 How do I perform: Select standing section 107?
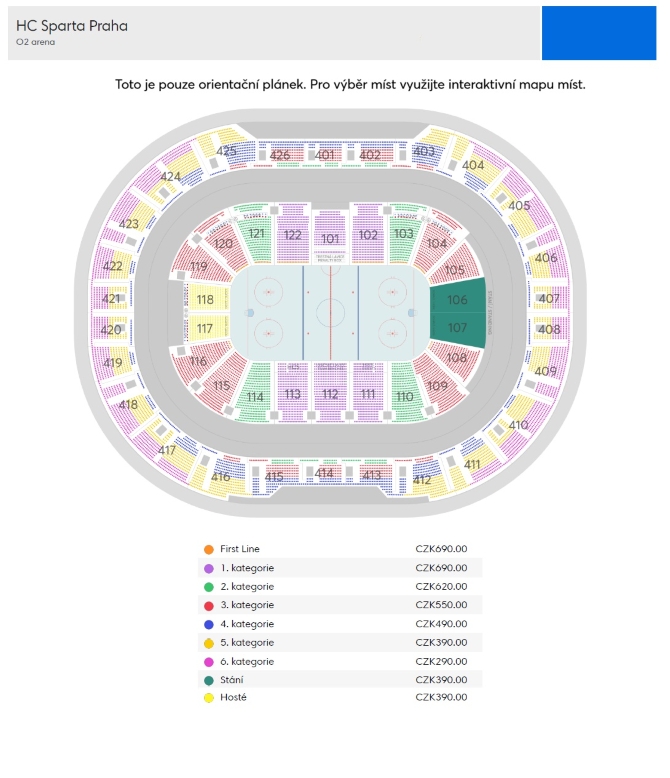(457, 328)
